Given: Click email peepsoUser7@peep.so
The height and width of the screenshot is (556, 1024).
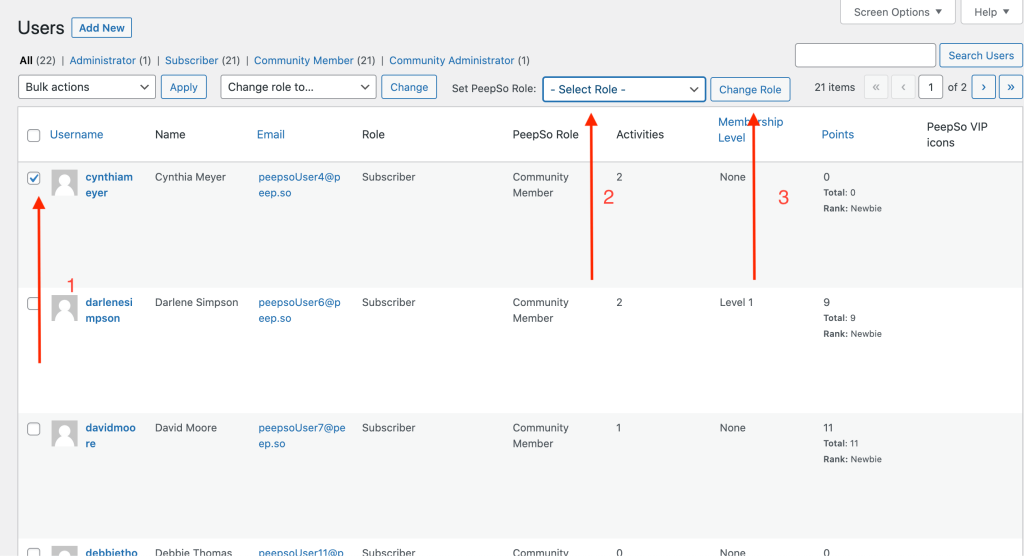Looking at the screenshot, I should (x=302, y=436).
